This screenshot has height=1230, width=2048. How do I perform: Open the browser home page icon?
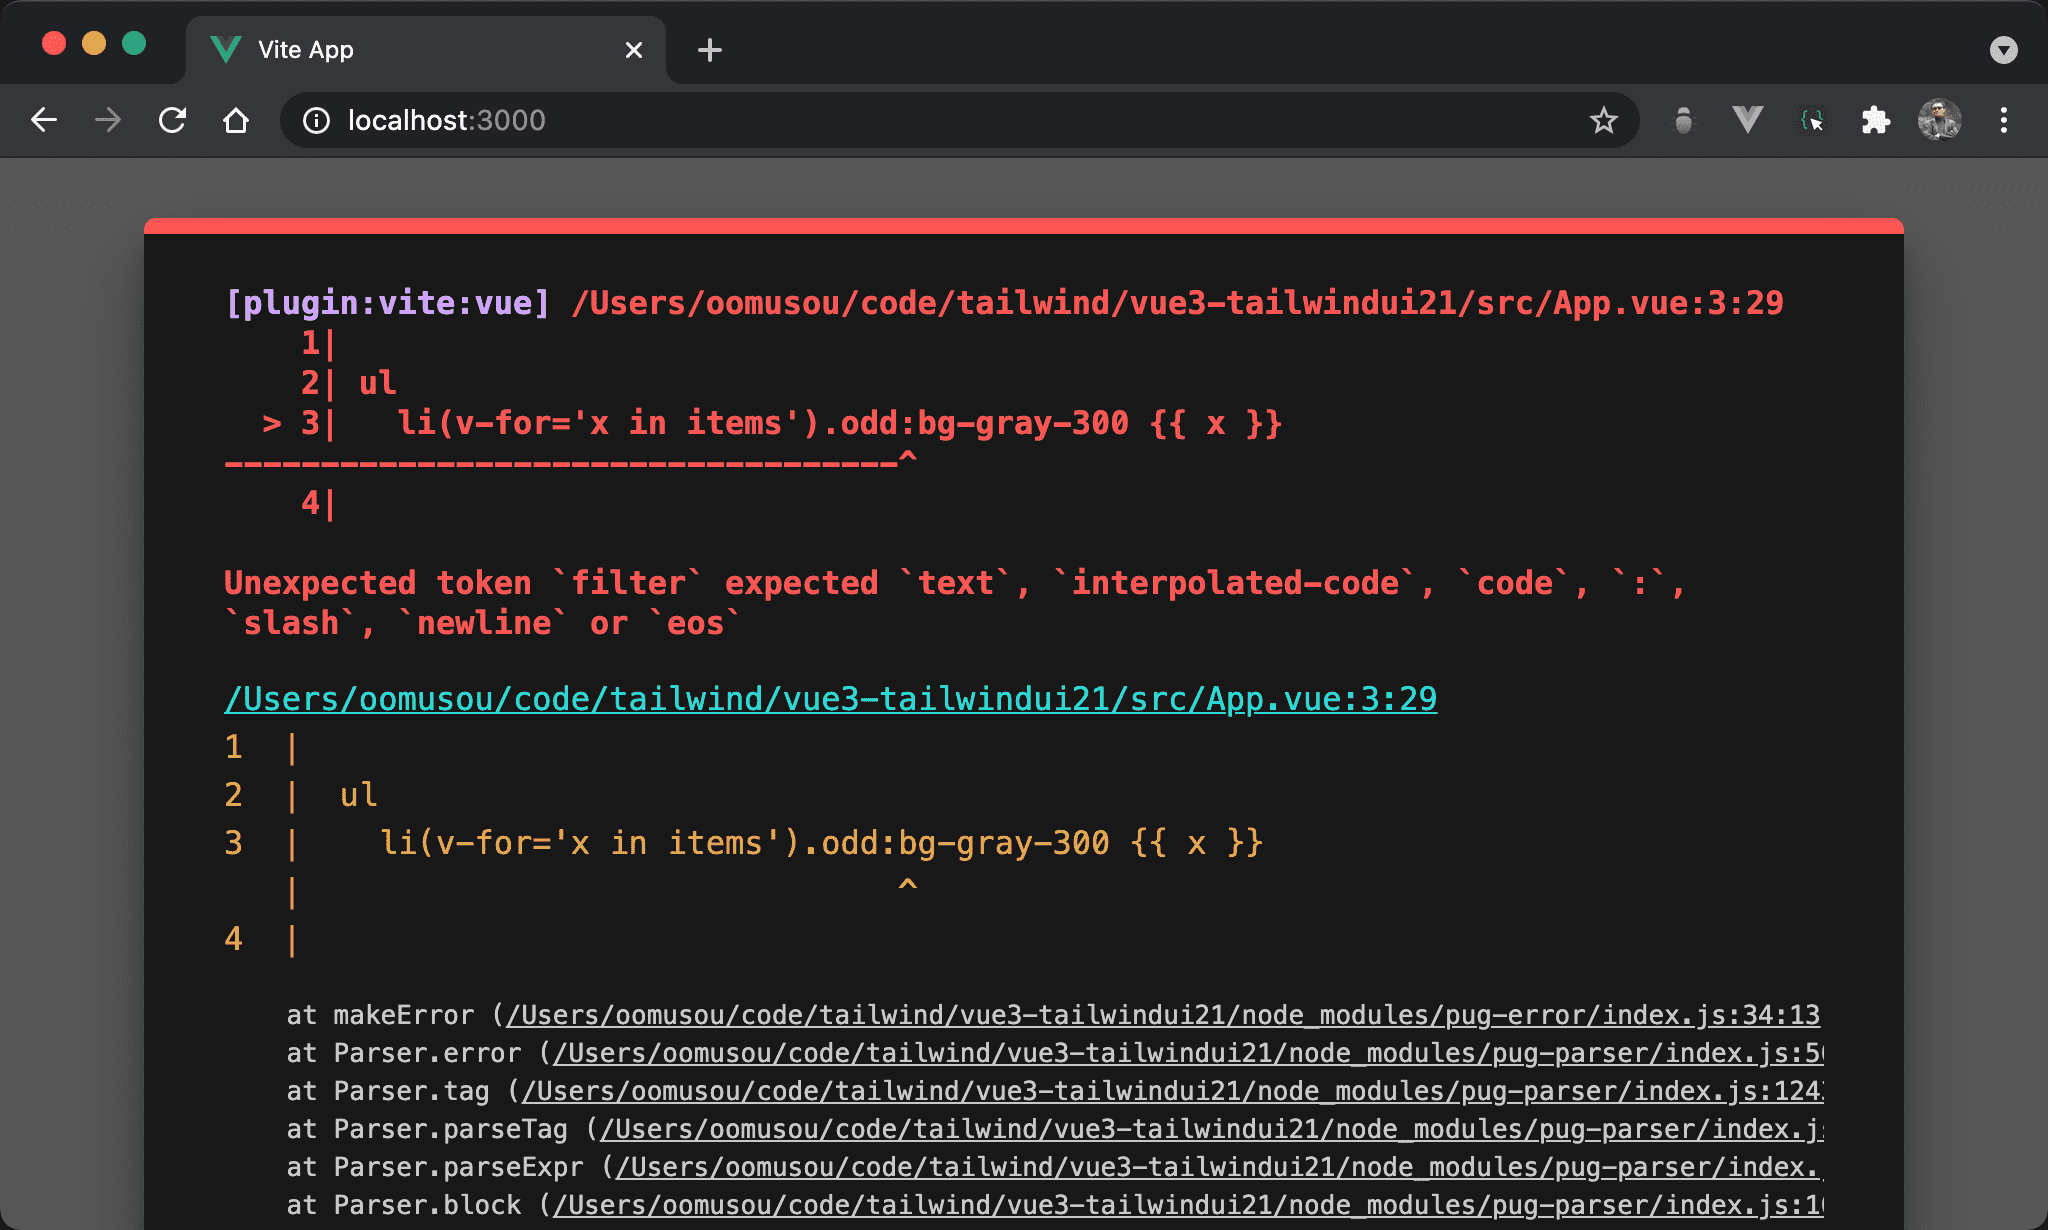coord(236,120)
